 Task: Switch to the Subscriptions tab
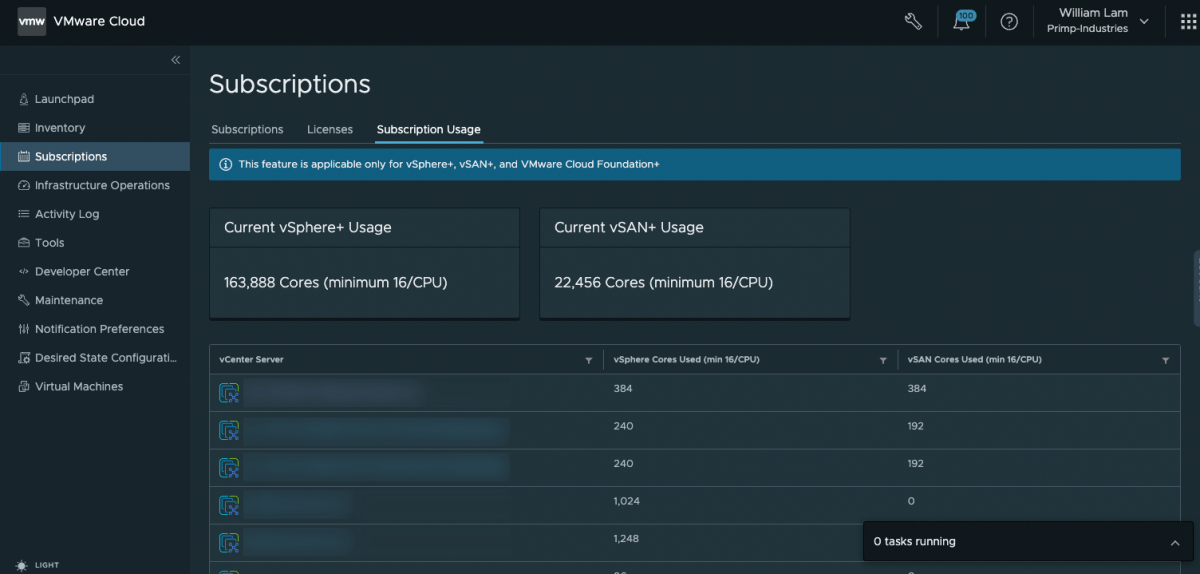[247, 129]
